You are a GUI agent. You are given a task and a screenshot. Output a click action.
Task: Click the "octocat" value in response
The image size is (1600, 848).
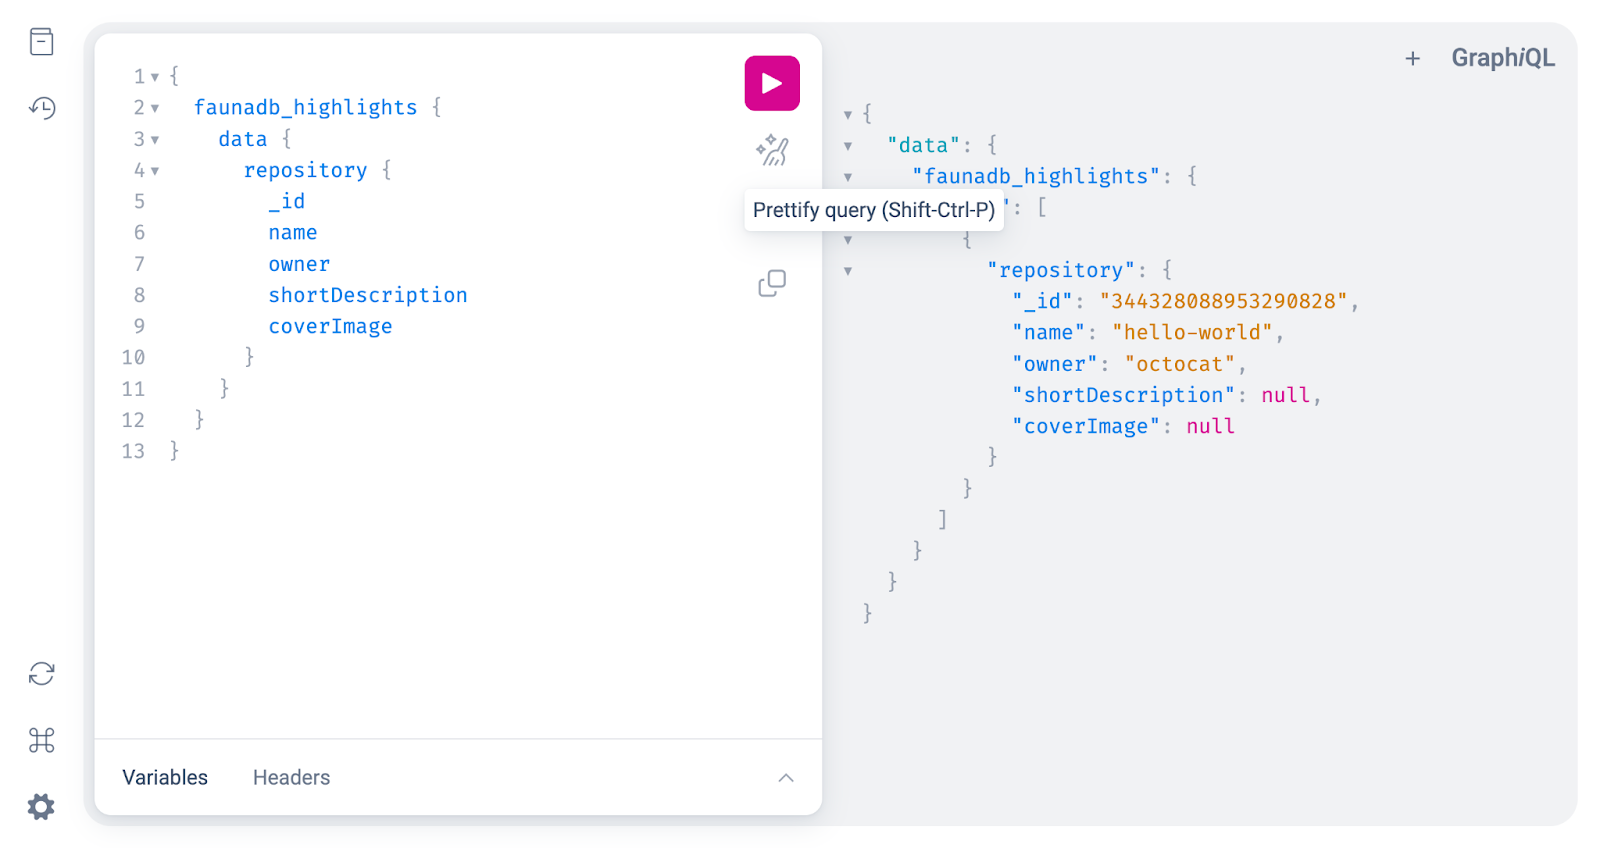coord(1180,364)
